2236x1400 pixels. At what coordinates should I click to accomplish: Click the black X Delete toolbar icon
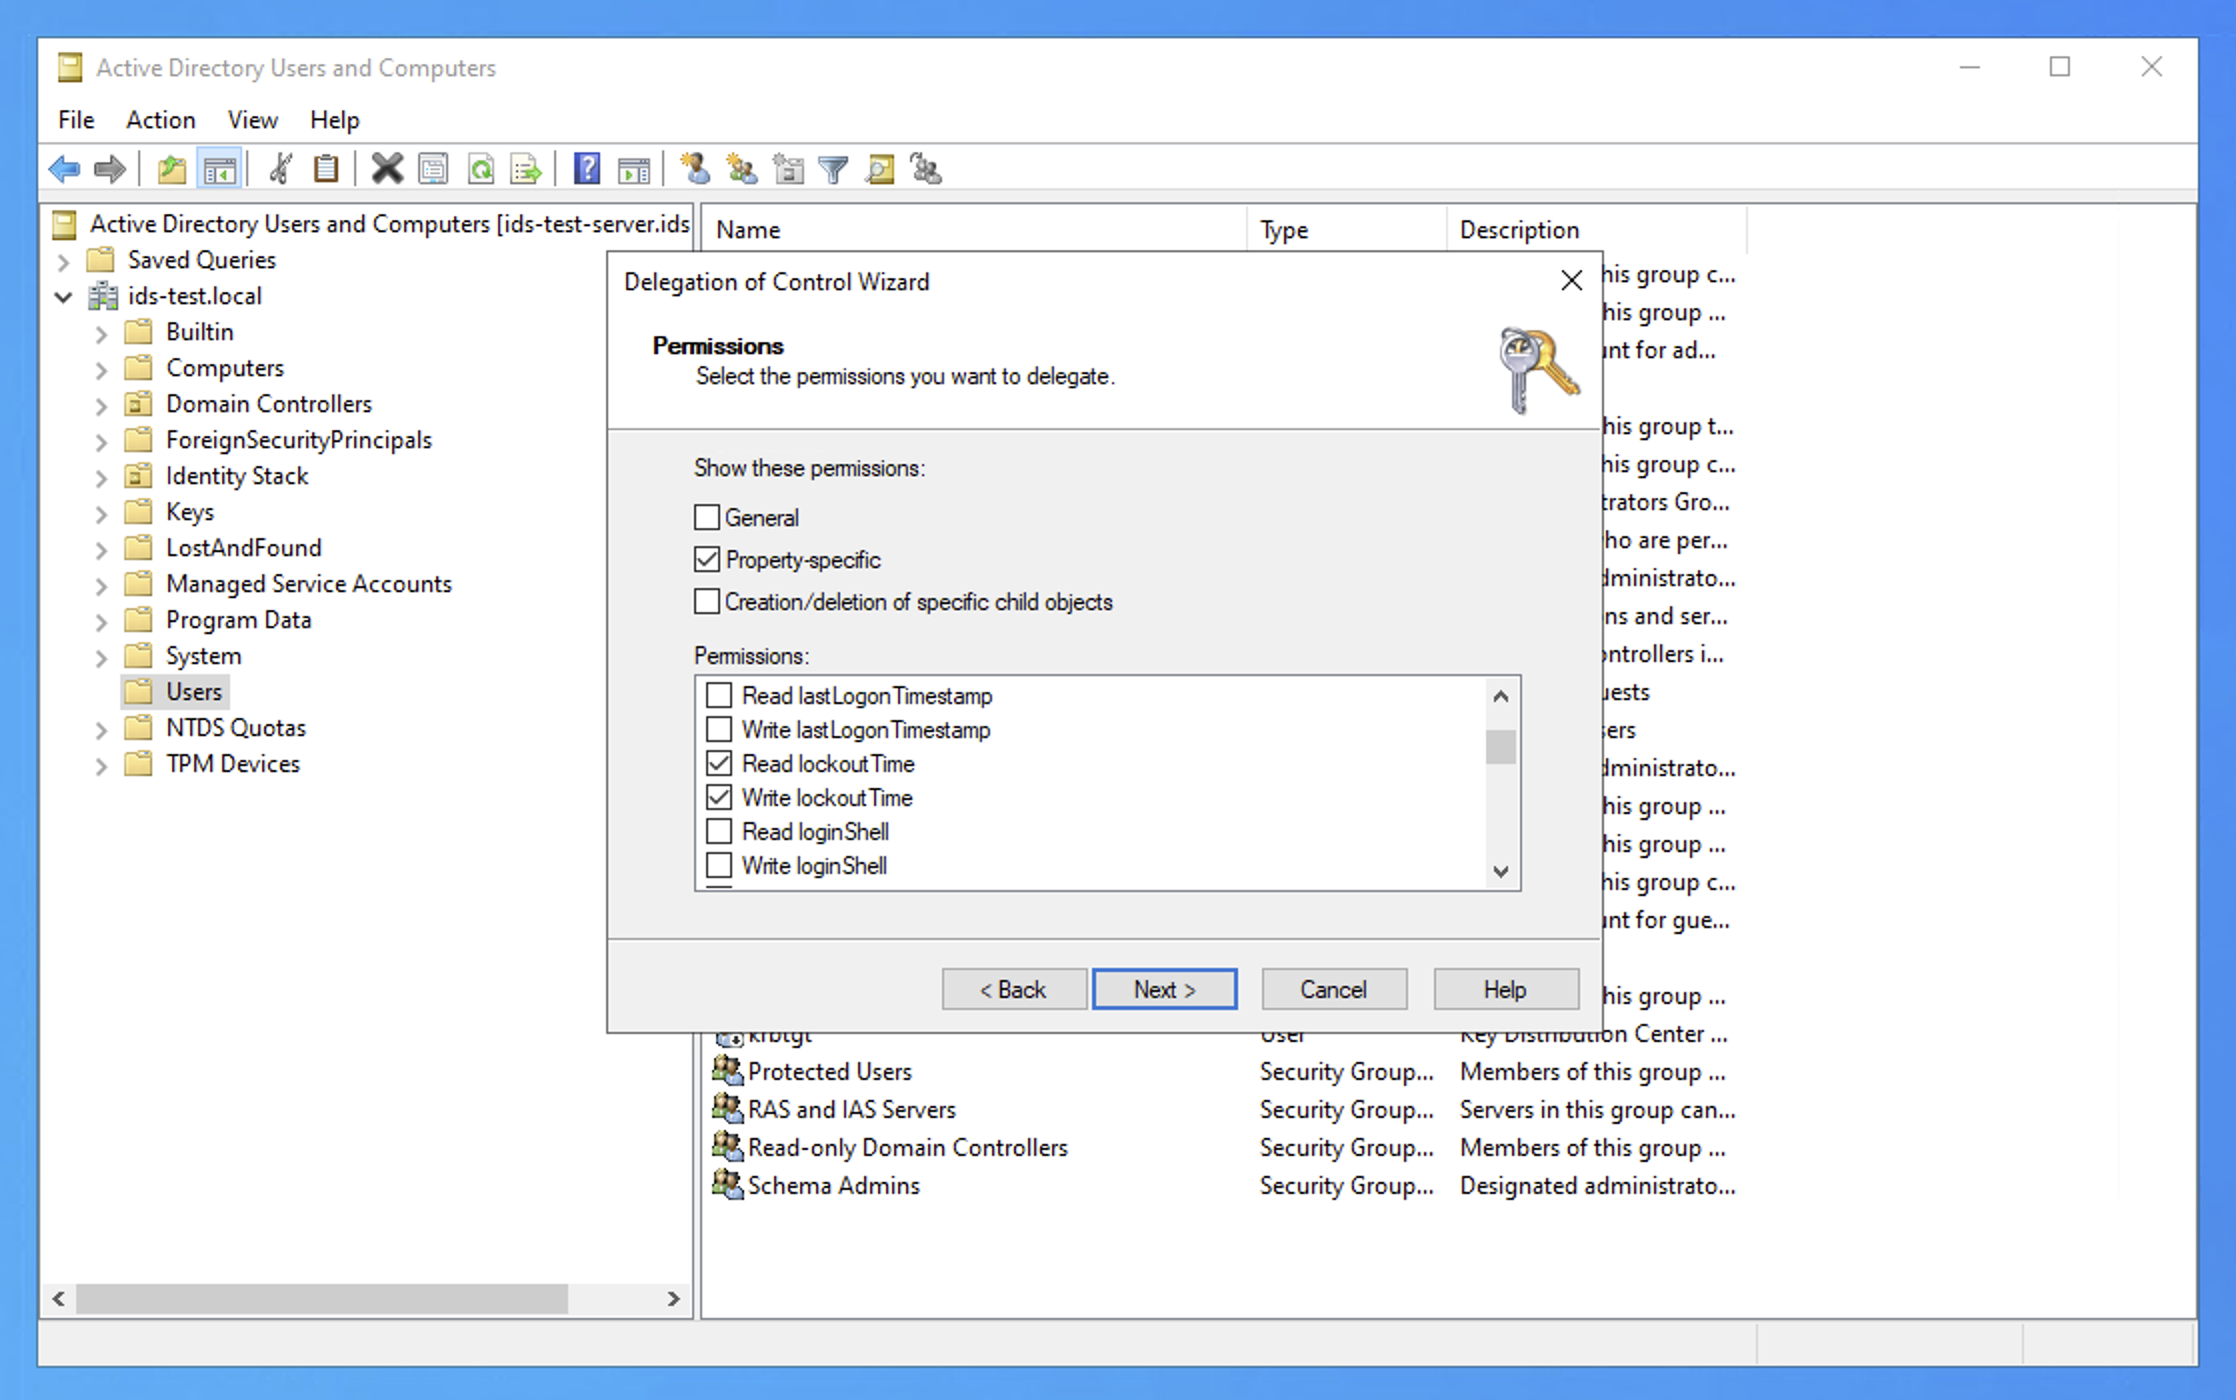coord(387,169)
